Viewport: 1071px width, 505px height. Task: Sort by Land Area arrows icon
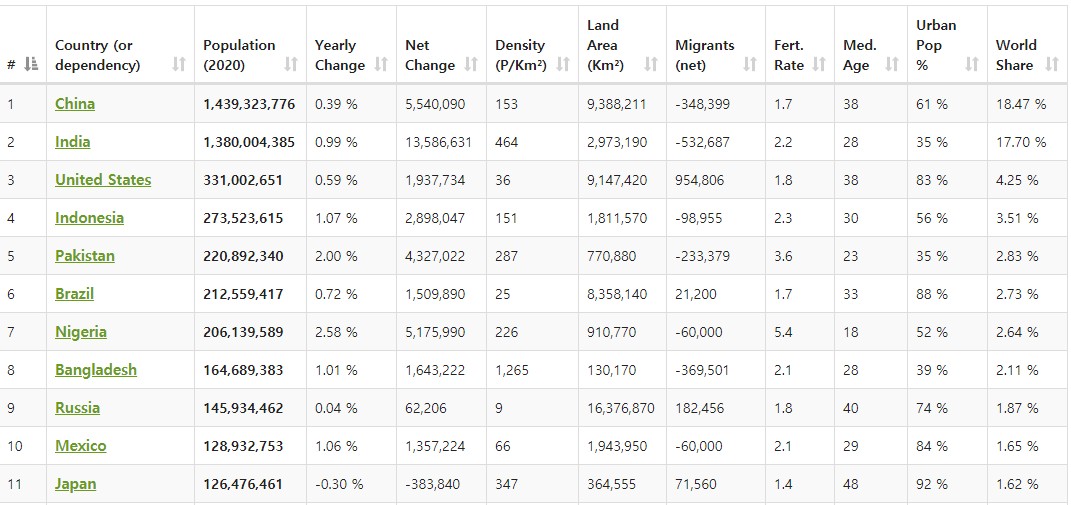[651, 65]
